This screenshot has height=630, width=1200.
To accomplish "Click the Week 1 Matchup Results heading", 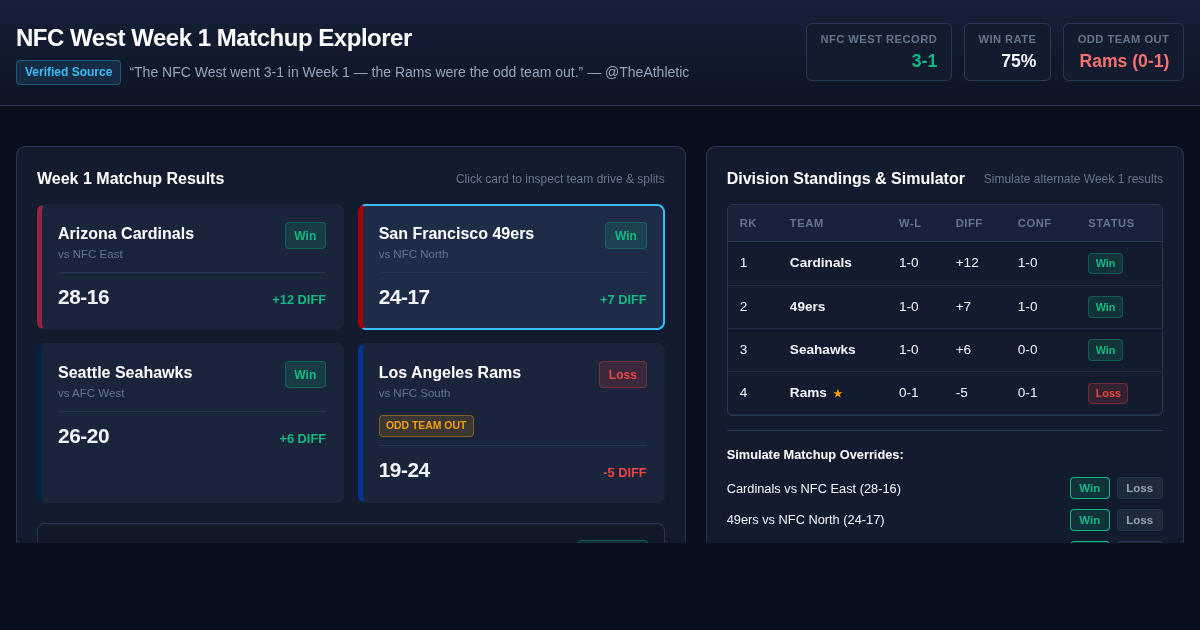I will [131, 179].
